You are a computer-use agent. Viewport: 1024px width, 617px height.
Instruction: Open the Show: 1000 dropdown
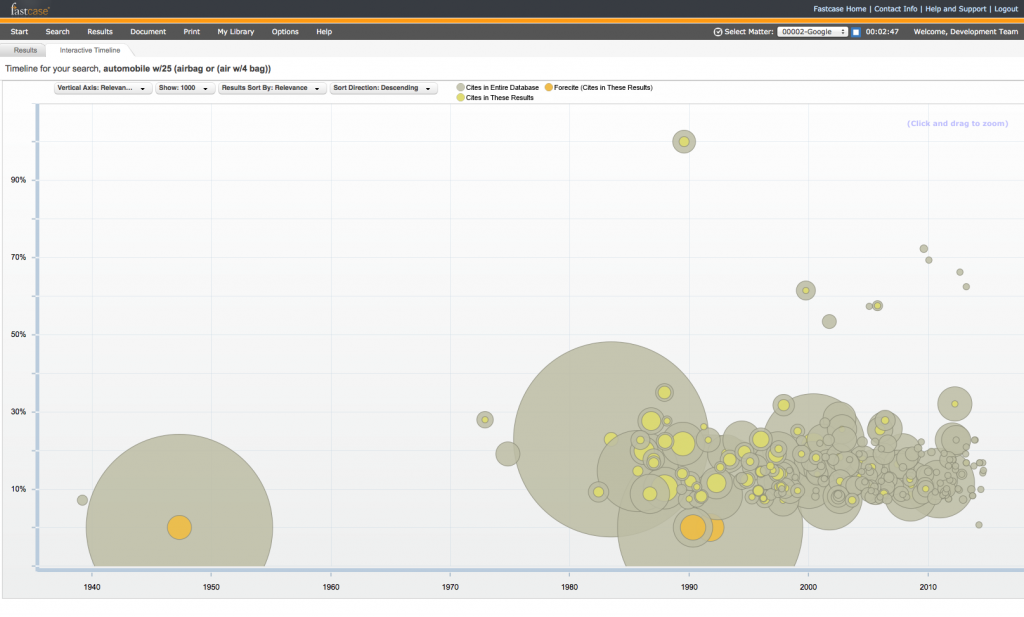pos(186,88)
